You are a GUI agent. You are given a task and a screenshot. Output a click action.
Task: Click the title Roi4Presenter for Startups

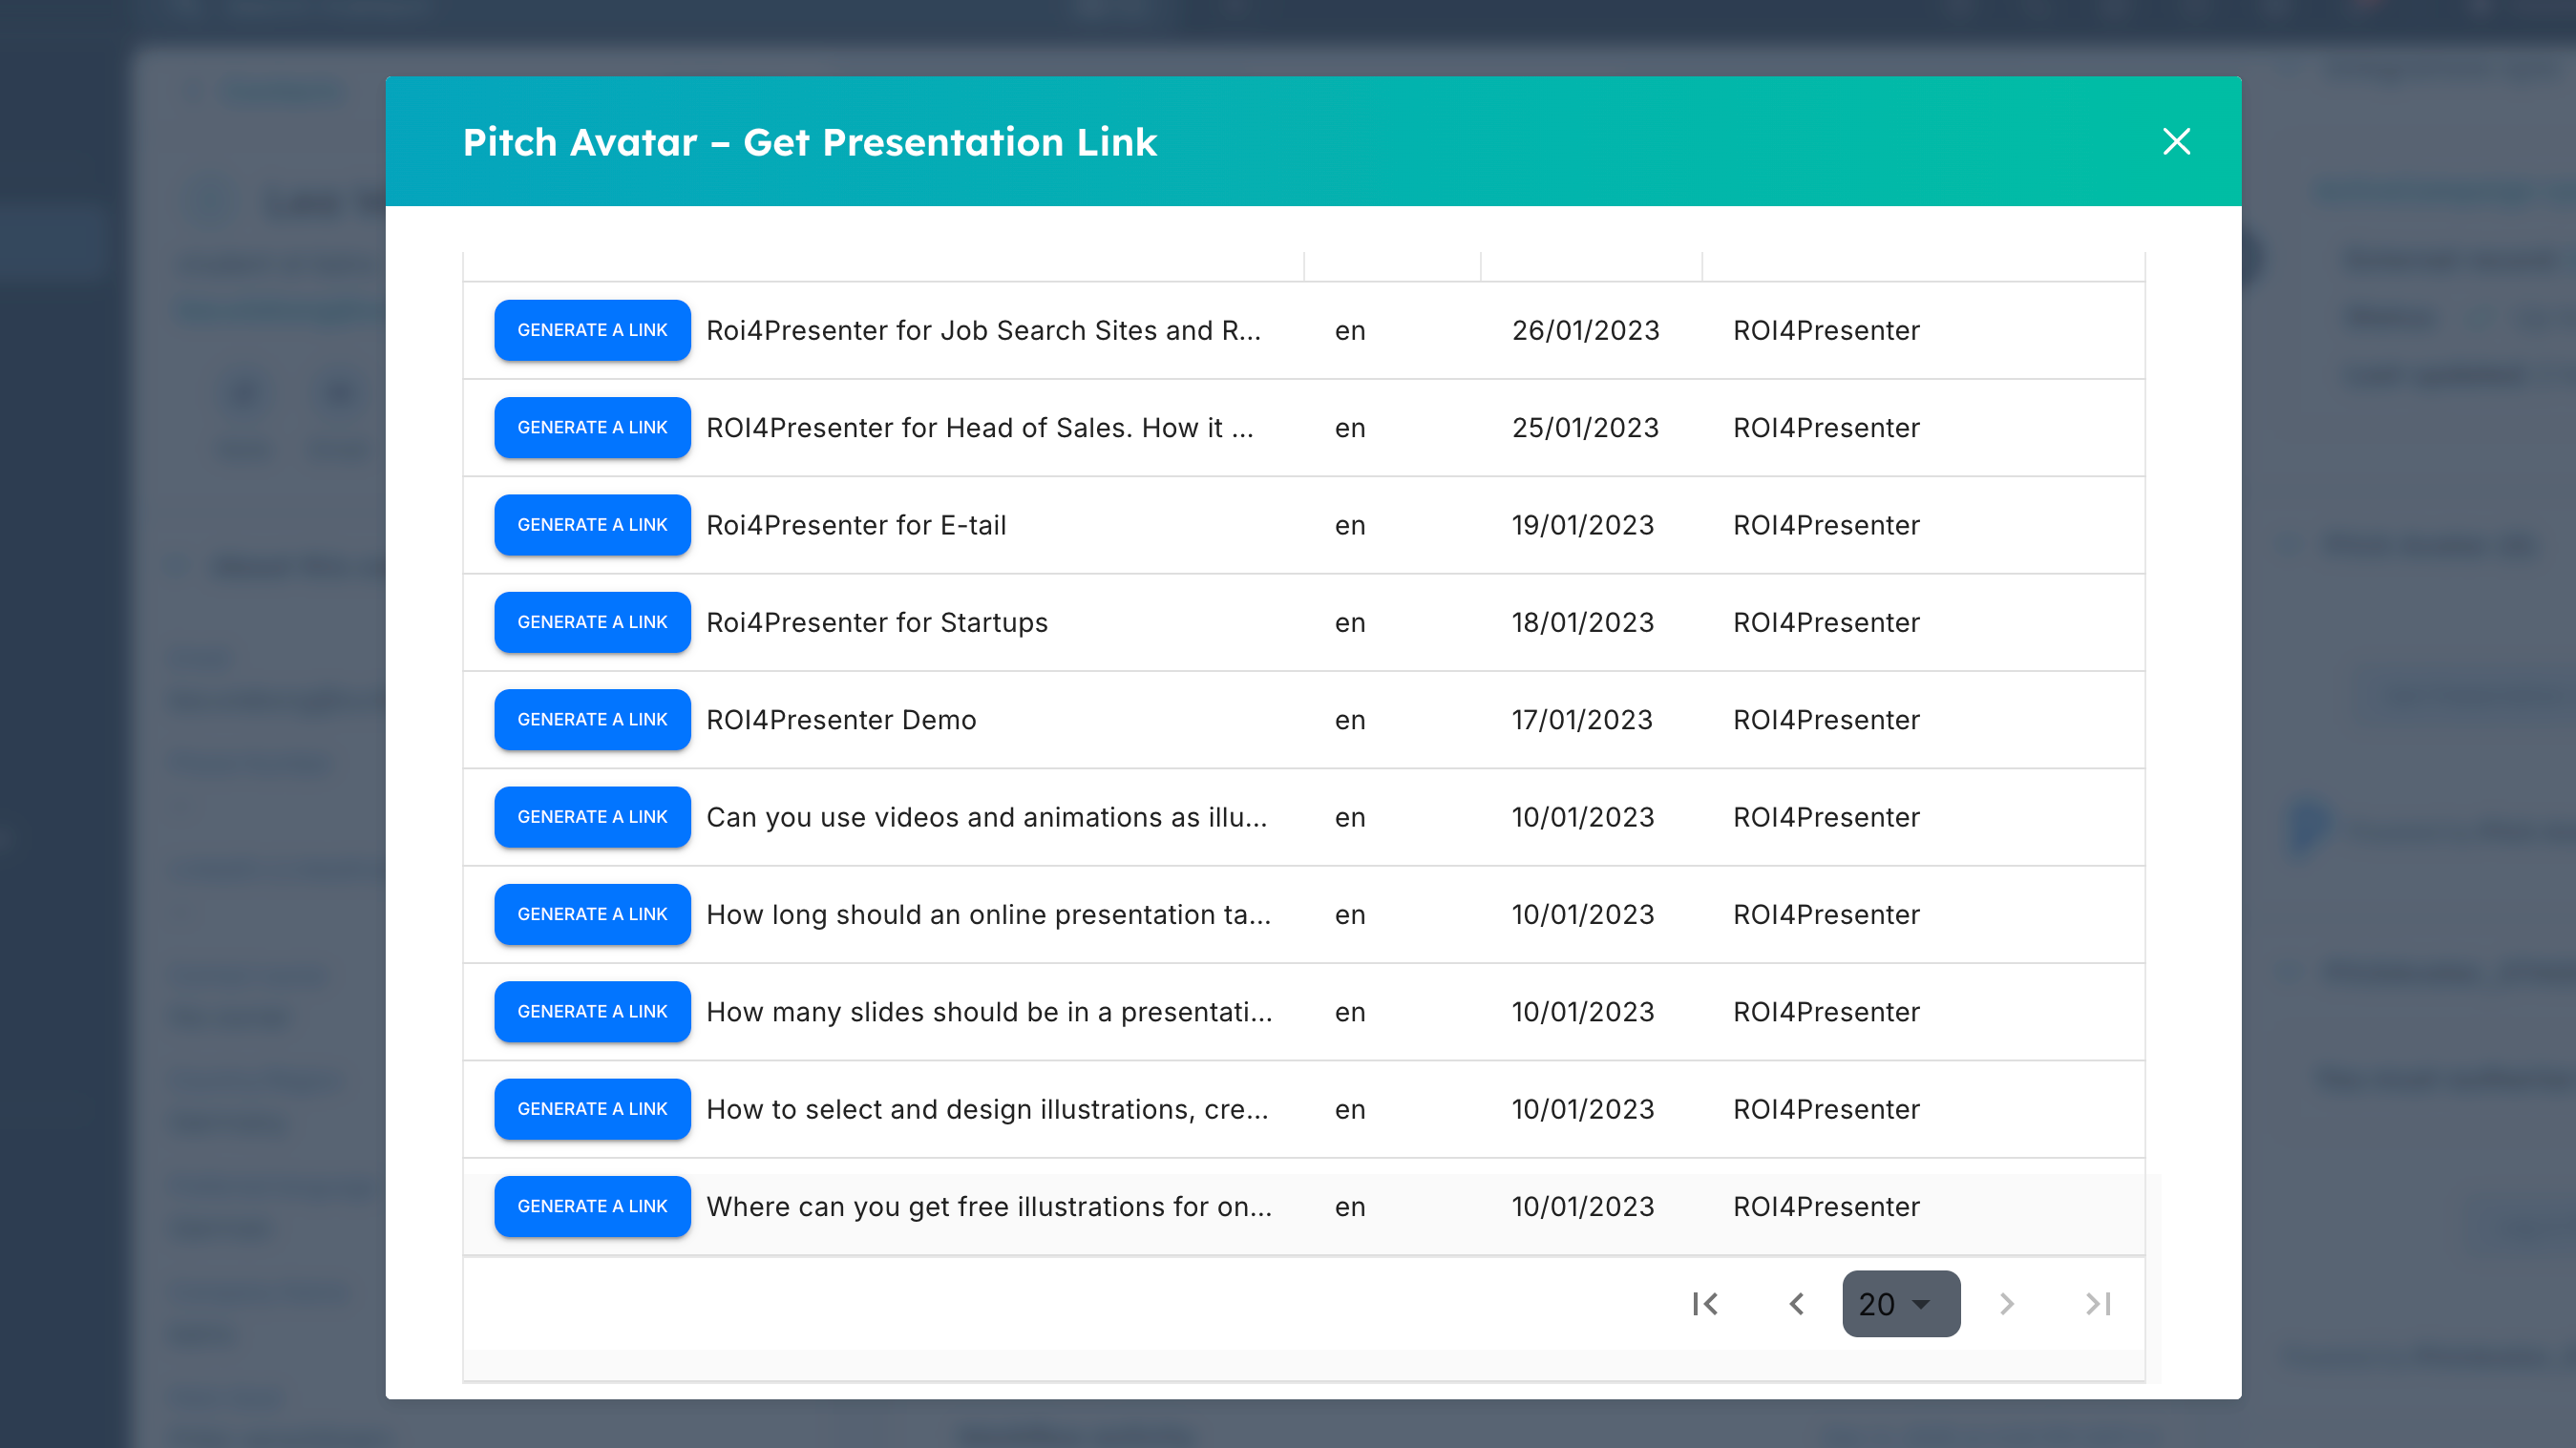(x=877, y=622)
